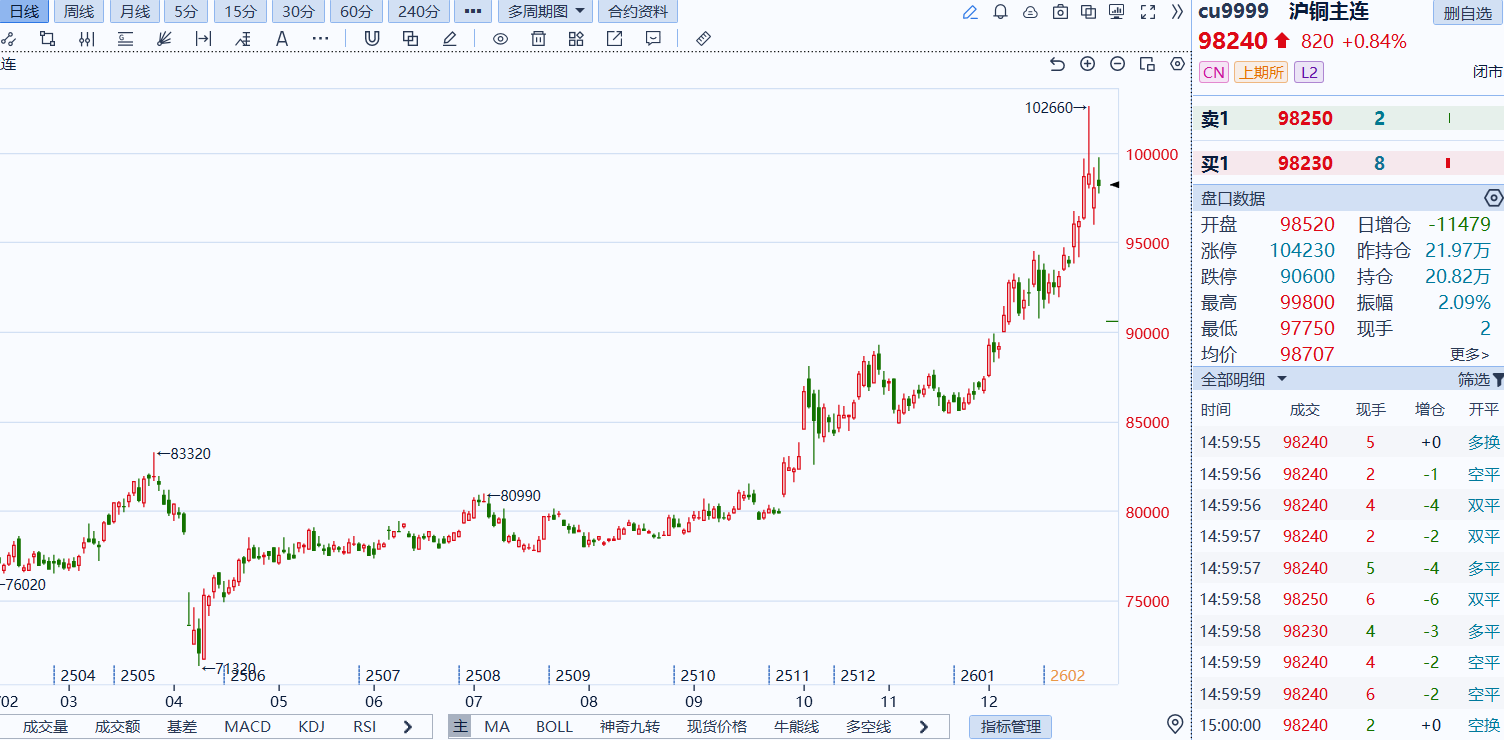Zoom in chart with plus icon
This screenshot has width=1504, height=740.
coord(1088,64)
